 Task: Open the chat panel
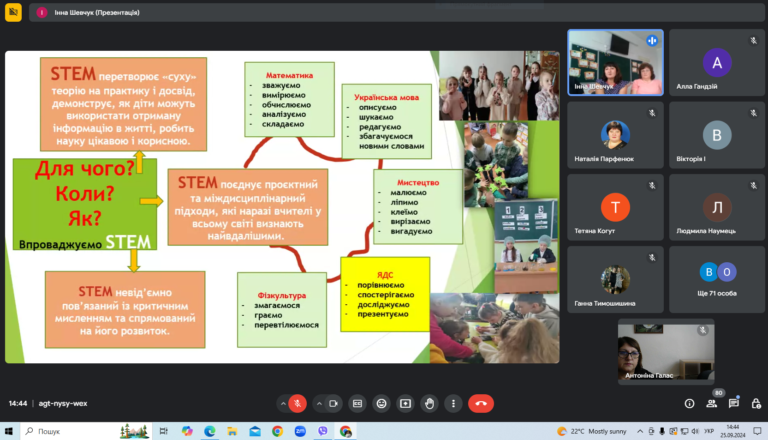click(x=733, y=404)
